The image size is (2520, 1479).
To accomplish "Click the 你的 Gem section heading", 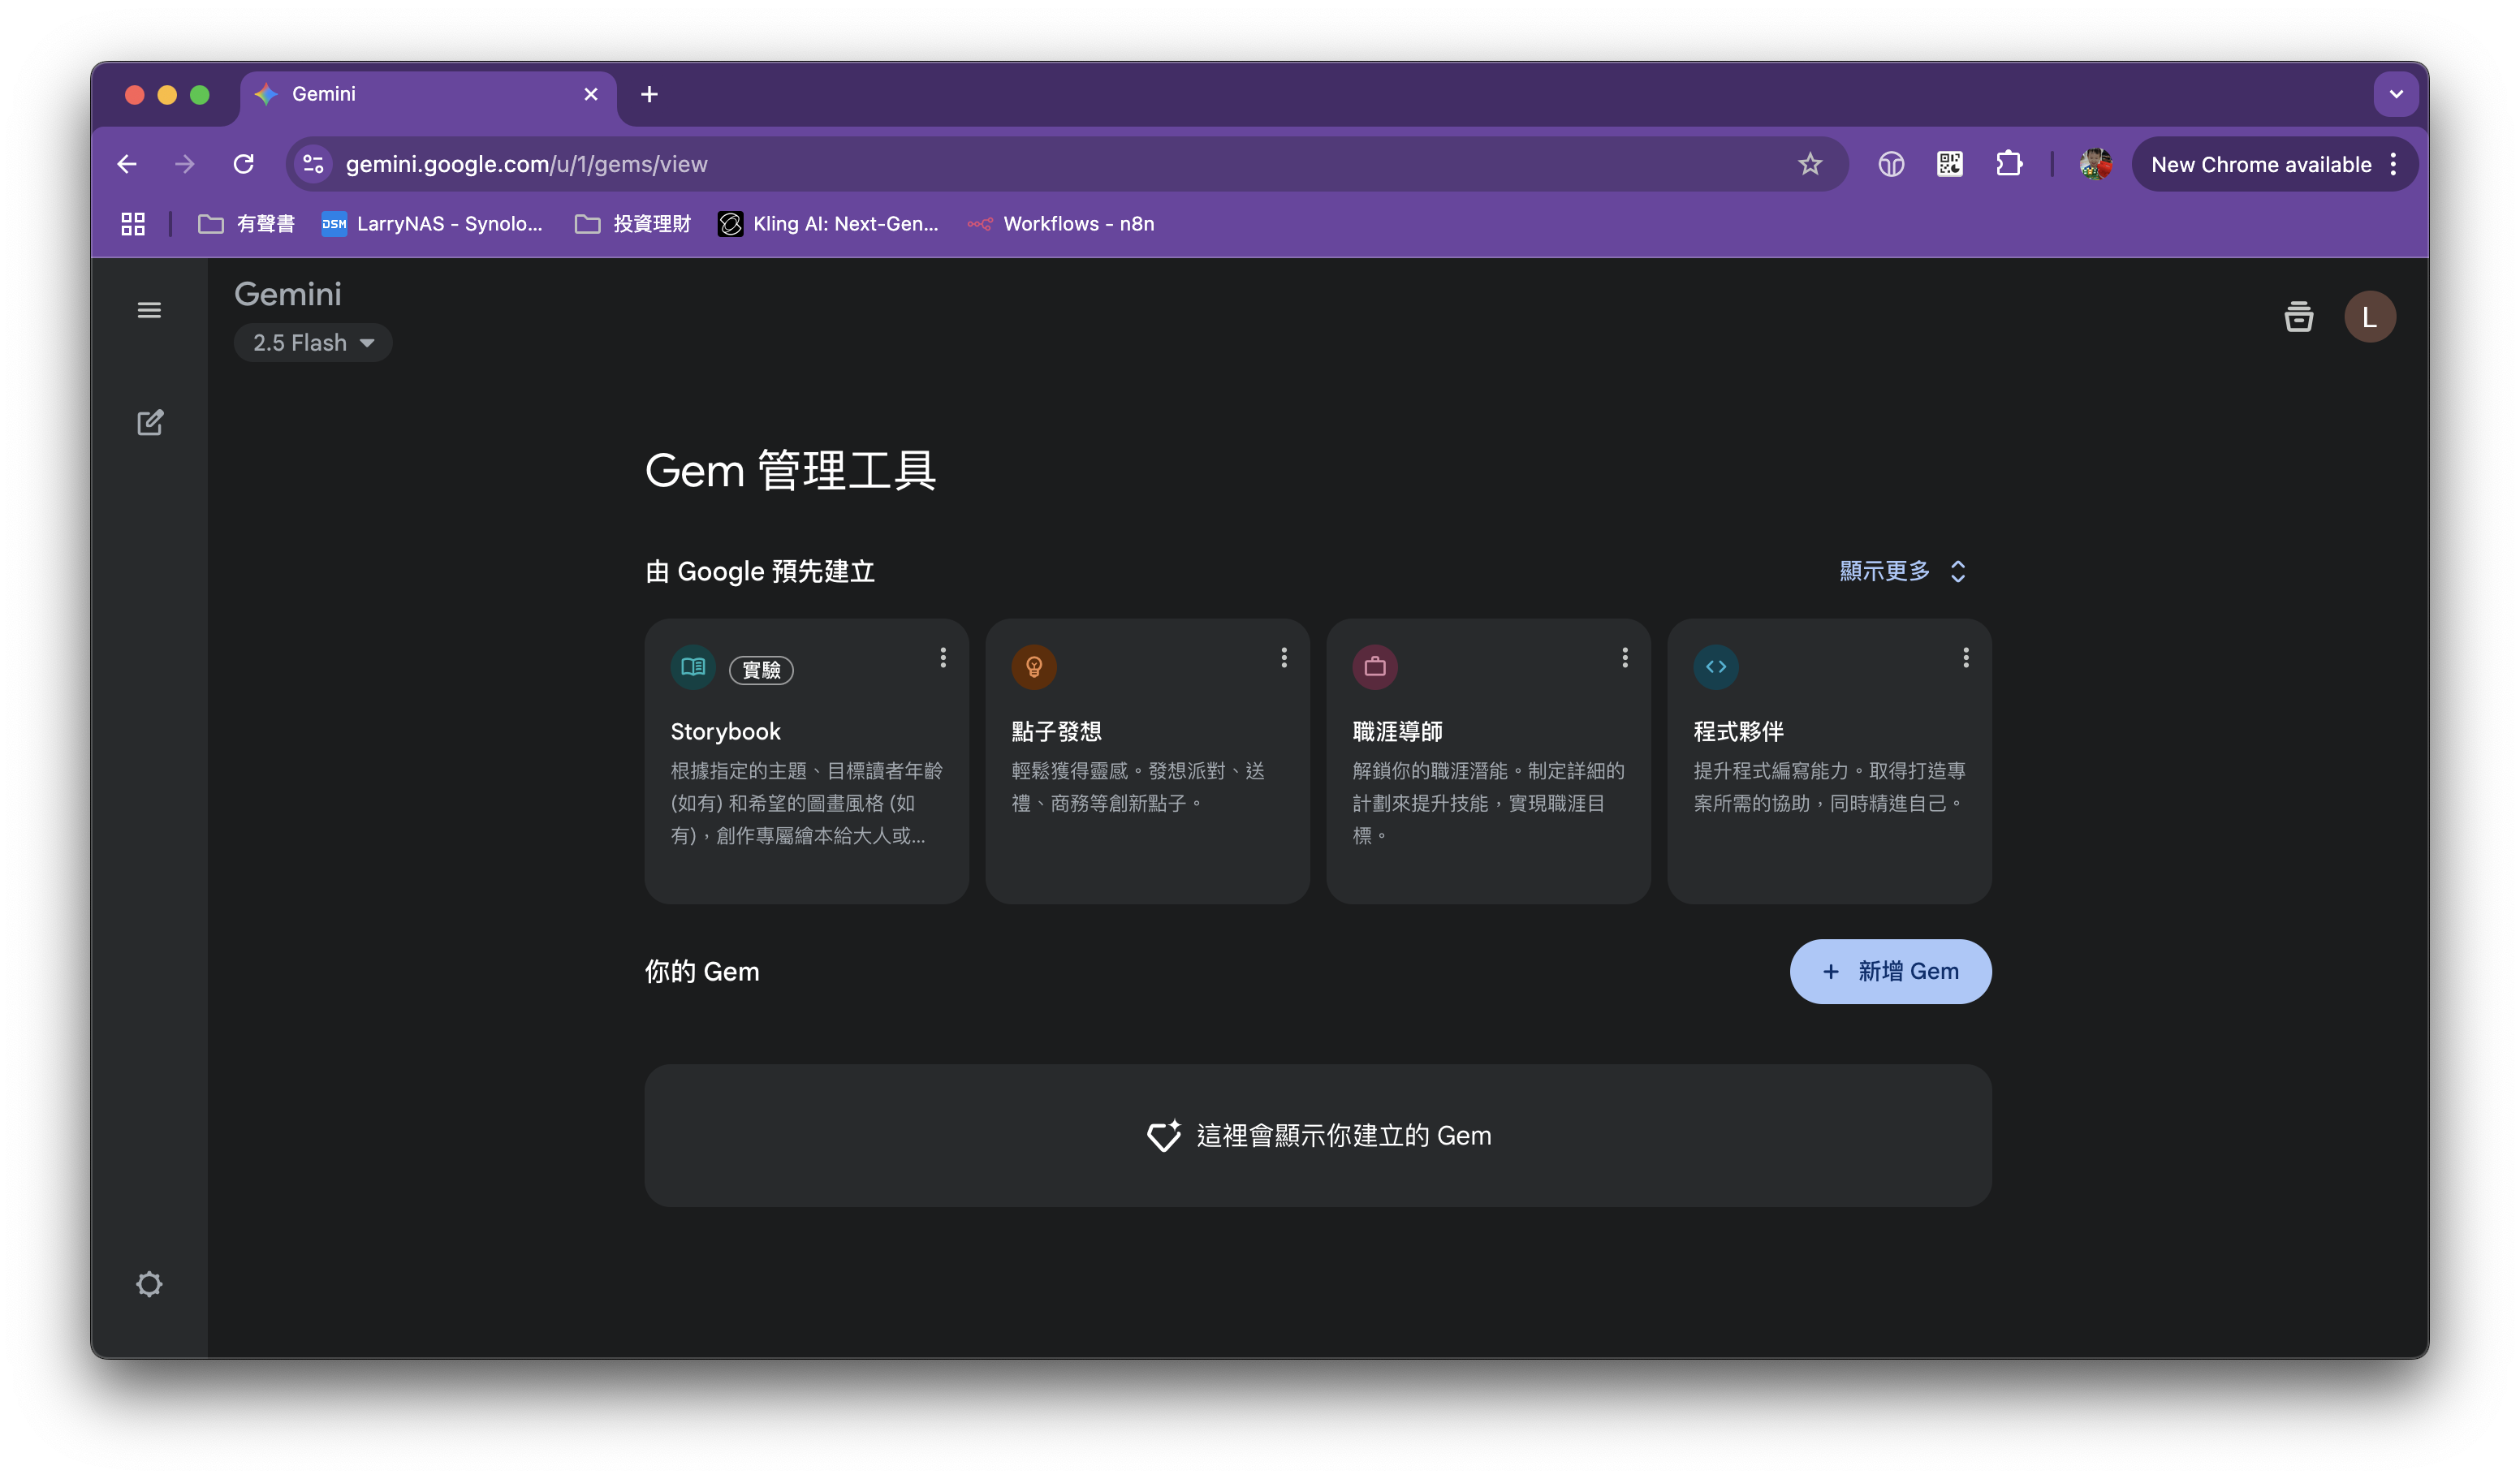I will [702, 971].
